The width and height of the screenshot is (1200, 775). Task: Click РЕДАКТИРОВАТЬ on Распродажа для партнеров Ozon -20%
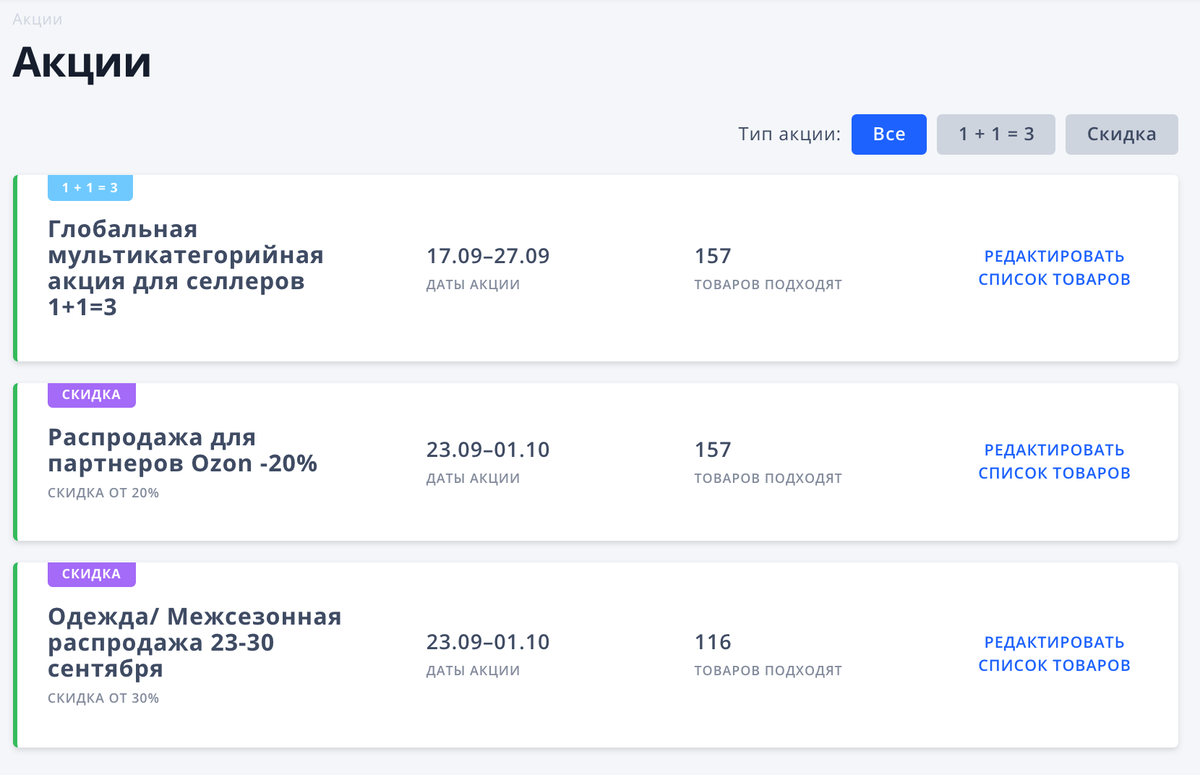coord(1054,450)
